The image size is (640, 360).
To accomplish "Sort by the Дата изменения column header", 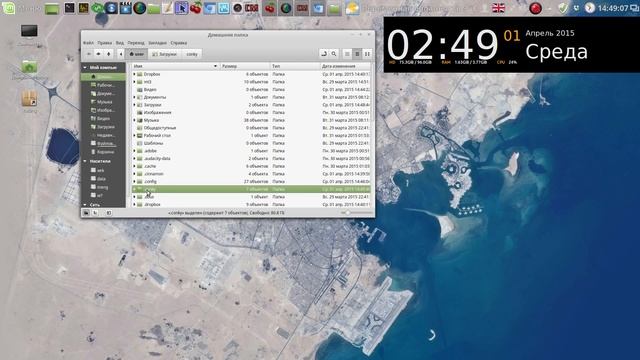I will (345, 66).
